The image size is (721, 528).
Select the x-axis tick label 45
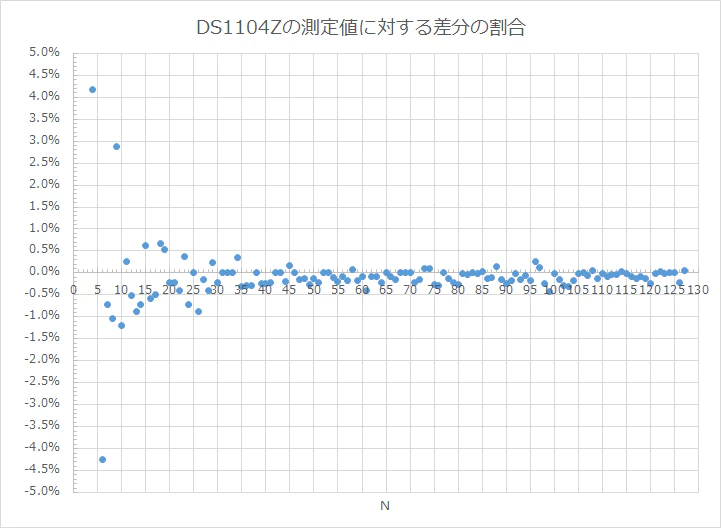click(289, 290)
